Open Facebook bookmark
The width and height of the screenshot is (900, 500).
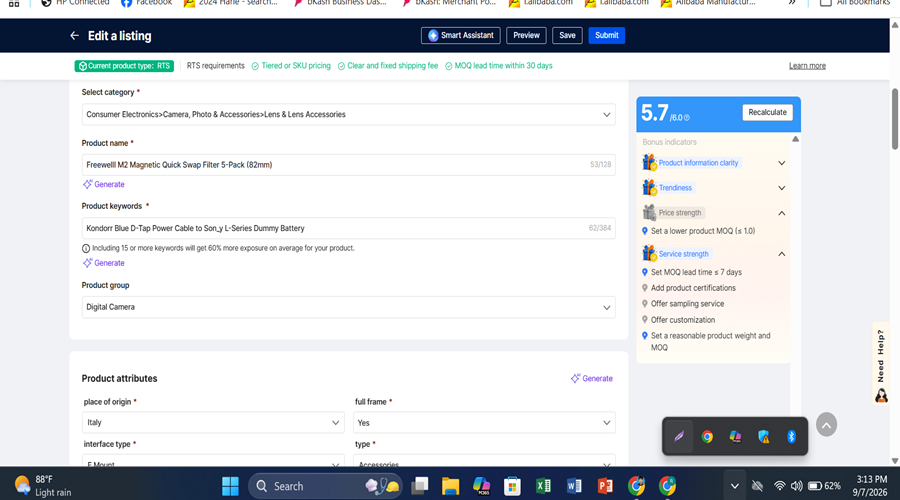point(146,3)
